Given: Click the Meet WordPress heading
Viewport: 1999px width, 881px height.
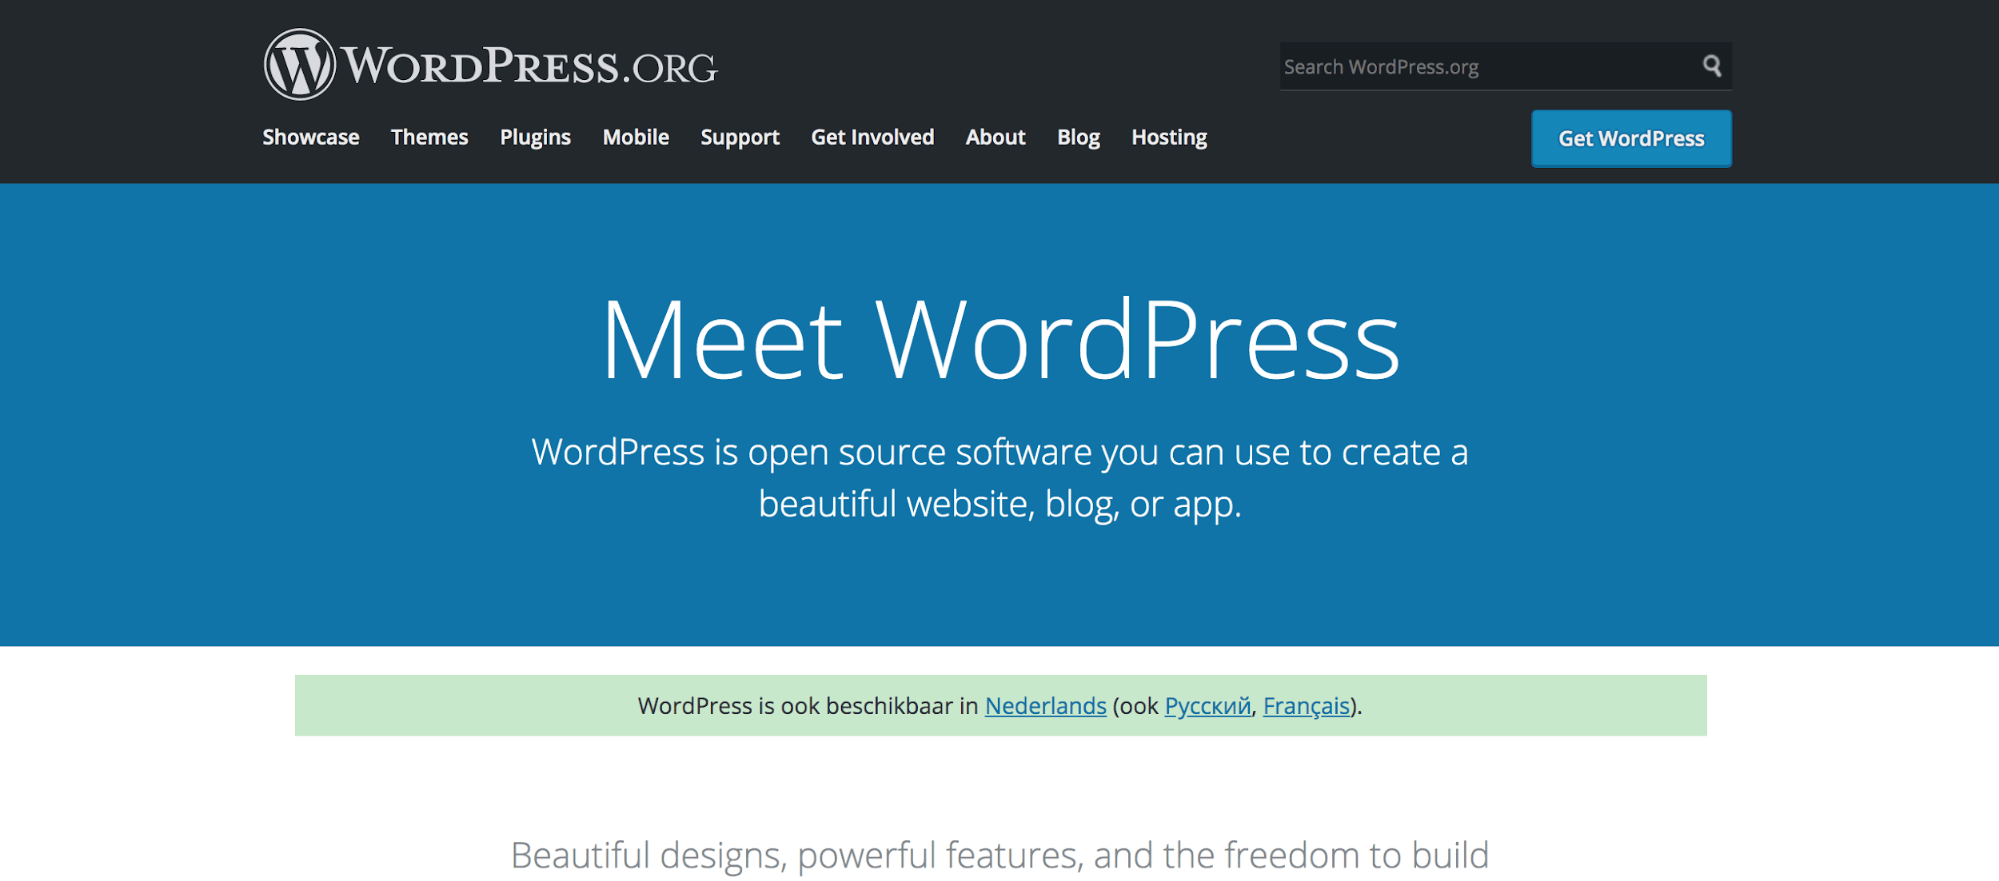Looking at the screenshot, I should click(x=1000, y=340).
